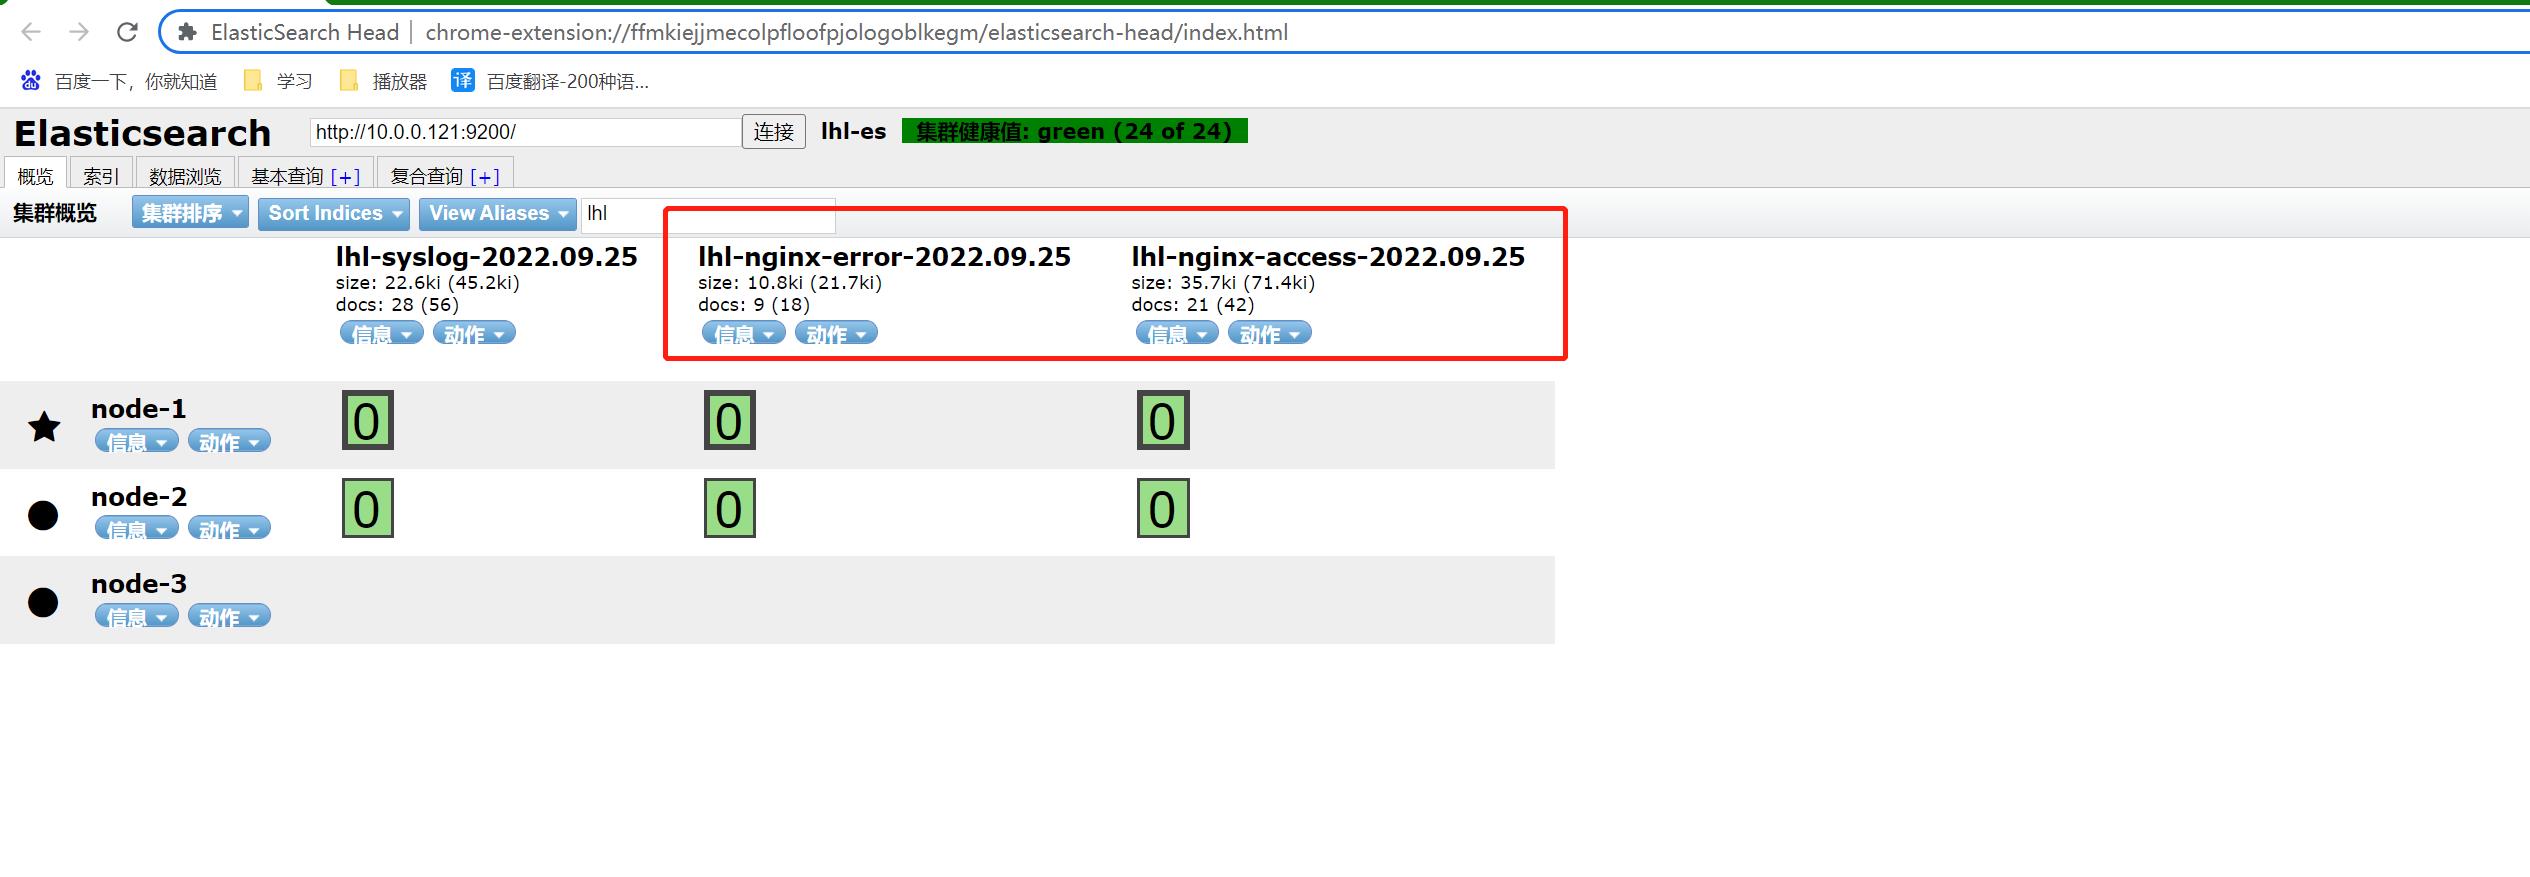2530x877 pixels.
Task: Open the 学习 bookmark folder
Action: point(279,81)
